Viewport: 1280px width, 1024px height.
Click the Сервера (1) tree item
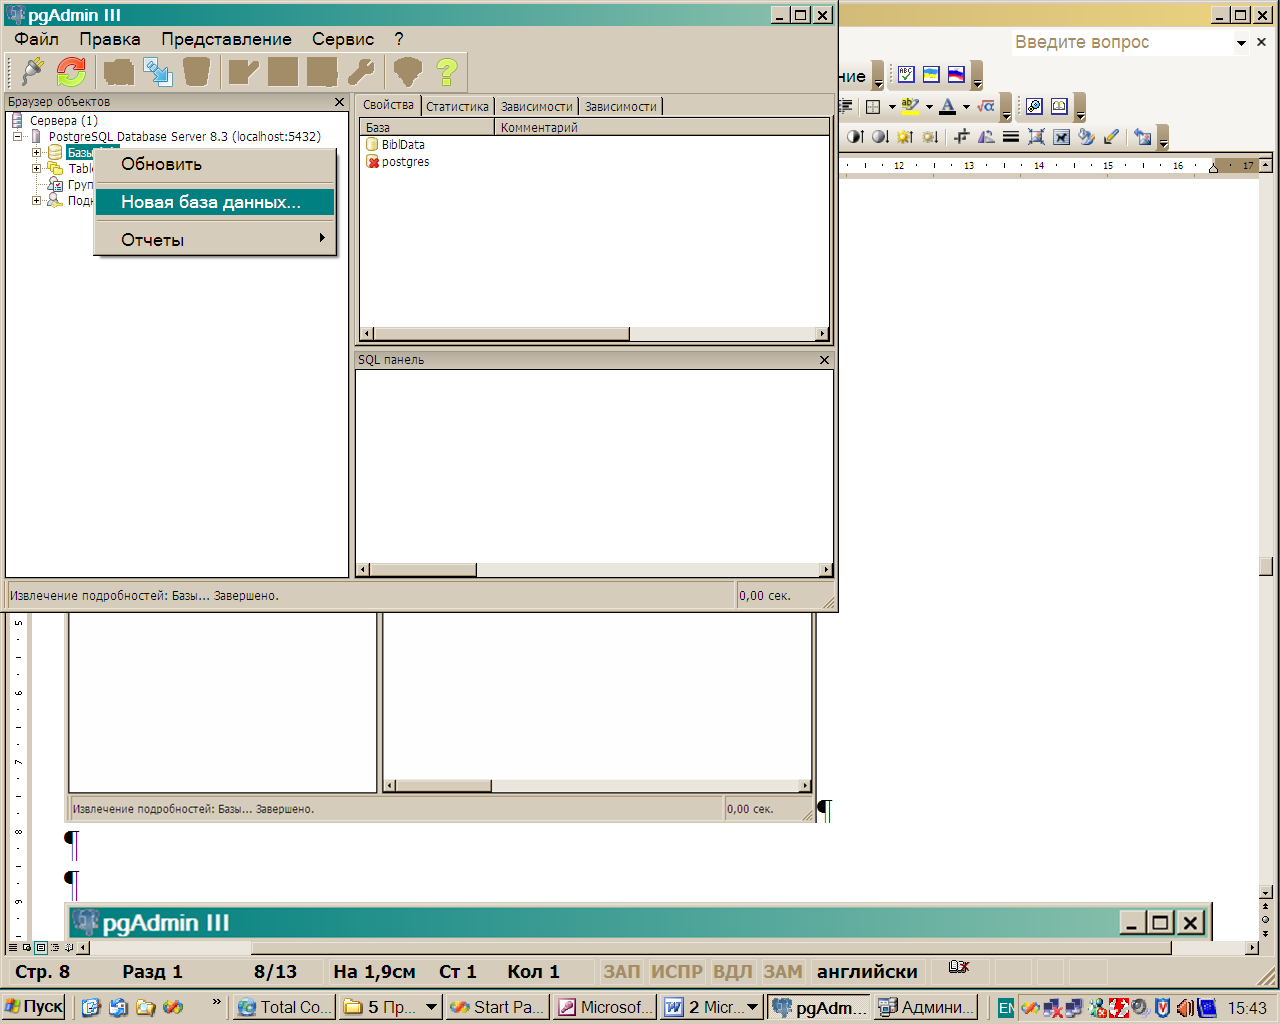63,120
